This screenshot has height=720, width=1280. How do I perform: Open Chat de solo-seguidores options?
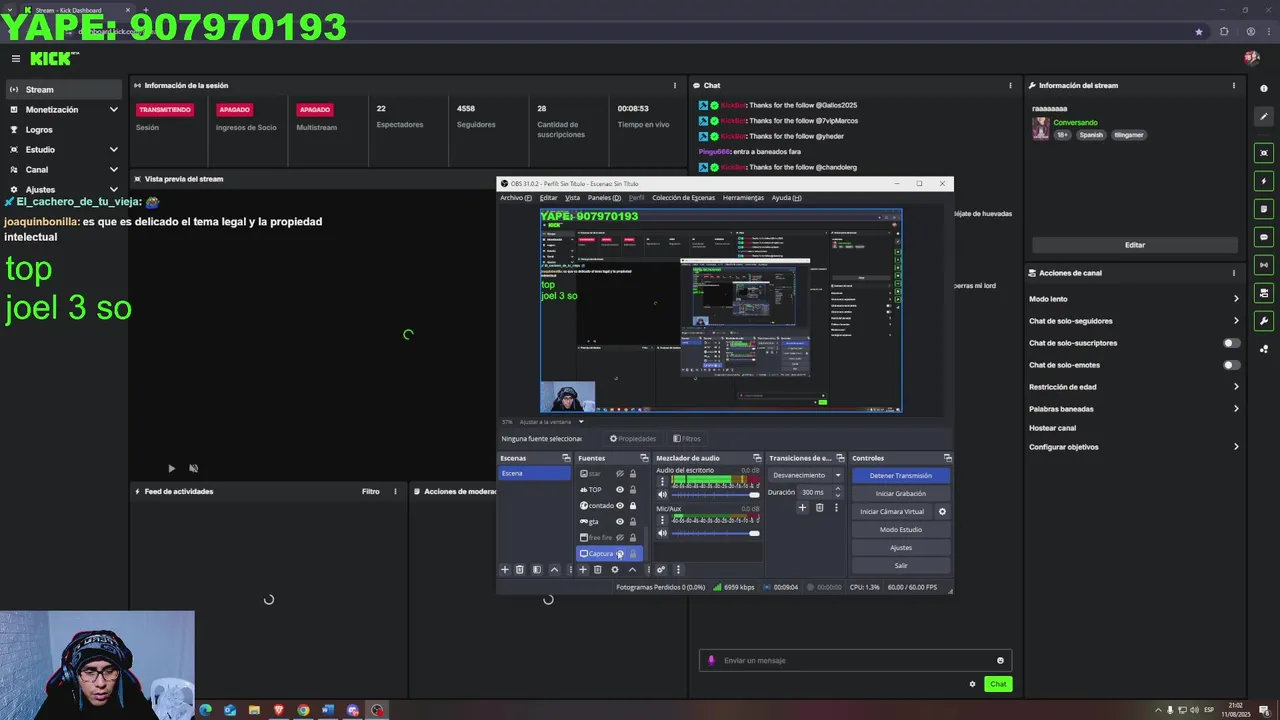pos(1134,321)
